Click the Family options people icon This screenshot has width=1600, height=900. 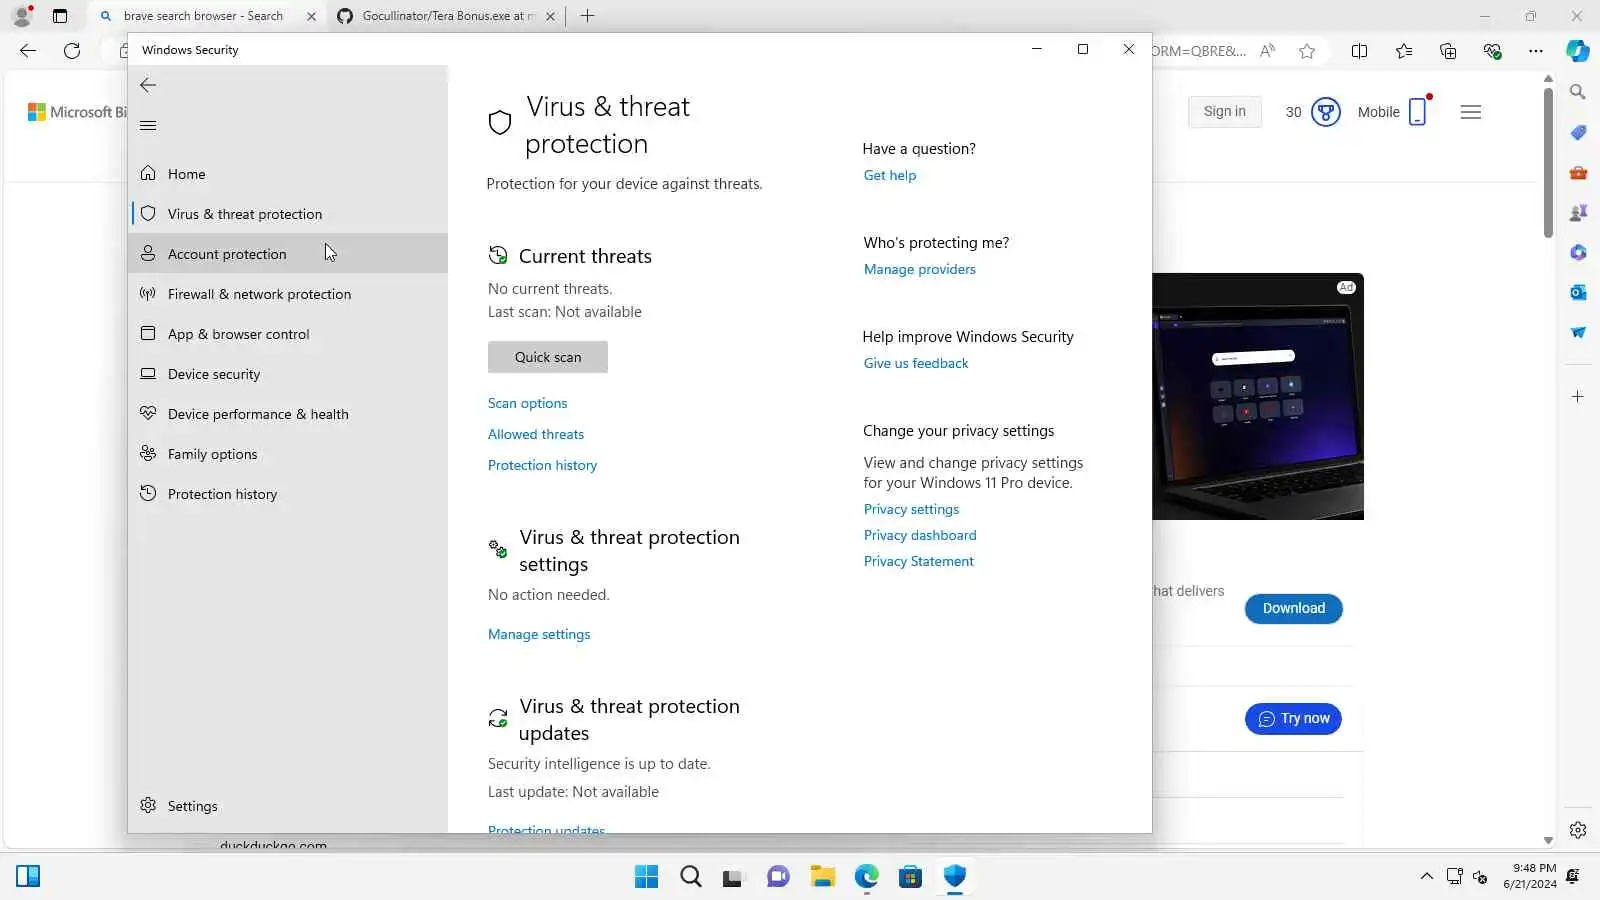pos(148,453)
